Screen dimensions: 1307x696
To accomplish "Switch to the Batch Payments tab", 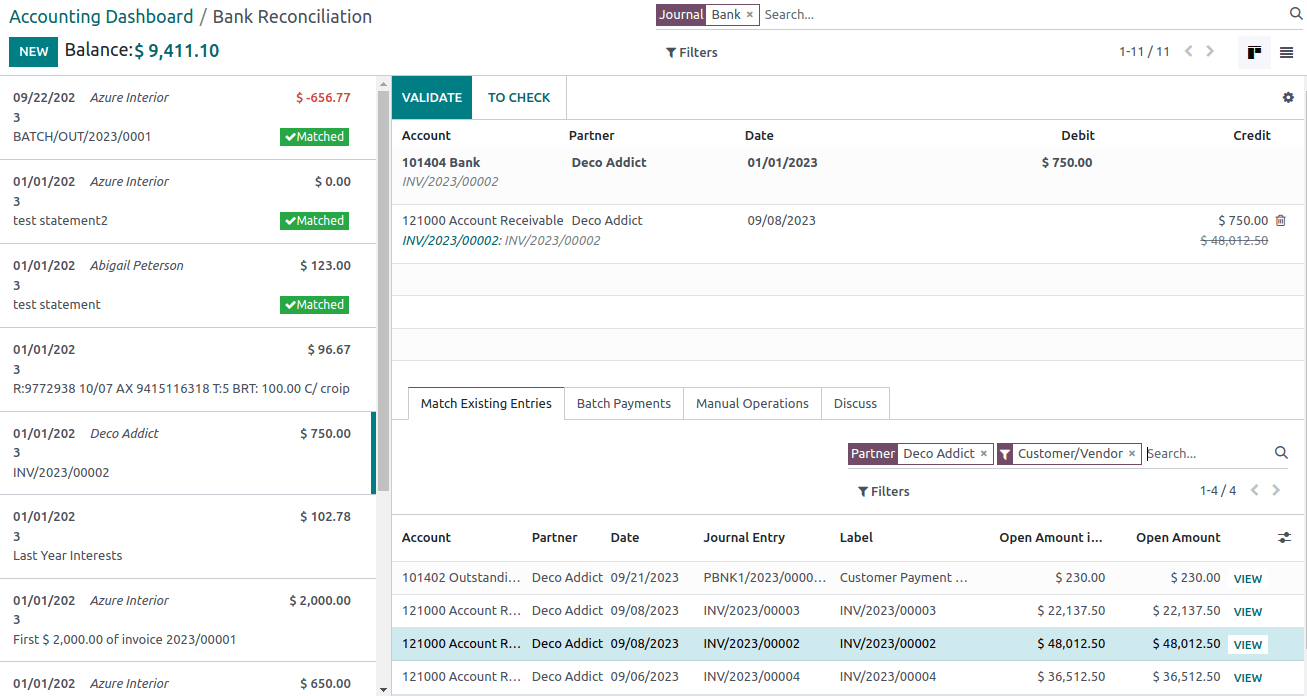I will [x=623, y=403].
